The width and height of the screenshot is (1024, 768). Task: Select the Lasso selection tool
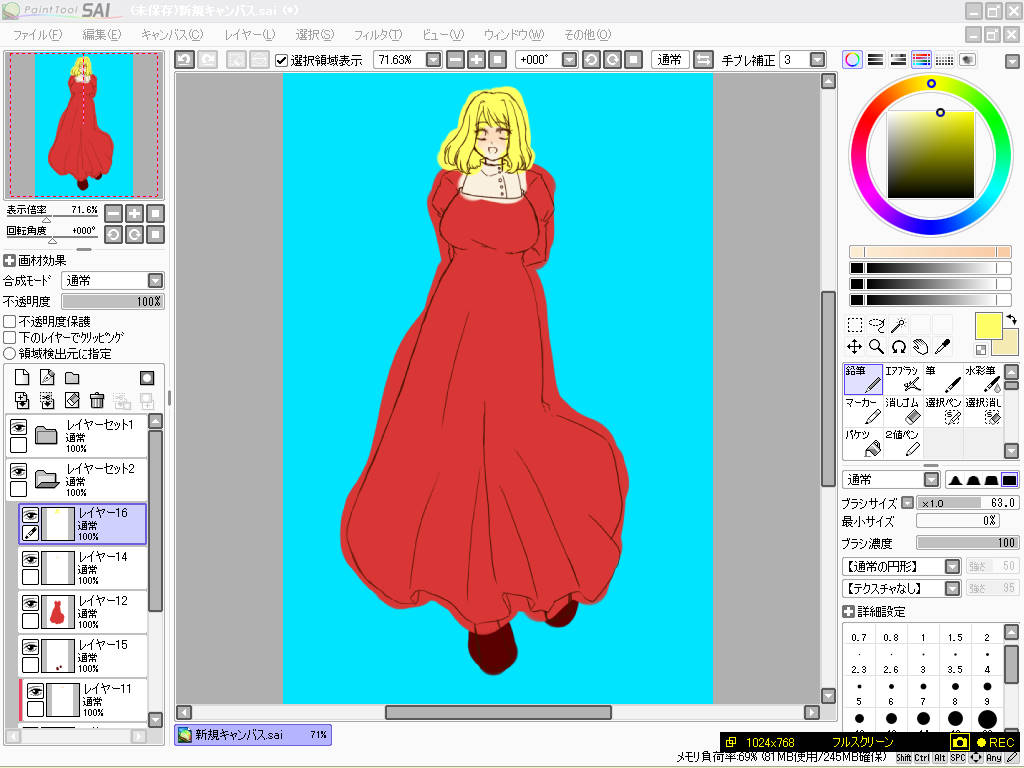click(877, 325)
